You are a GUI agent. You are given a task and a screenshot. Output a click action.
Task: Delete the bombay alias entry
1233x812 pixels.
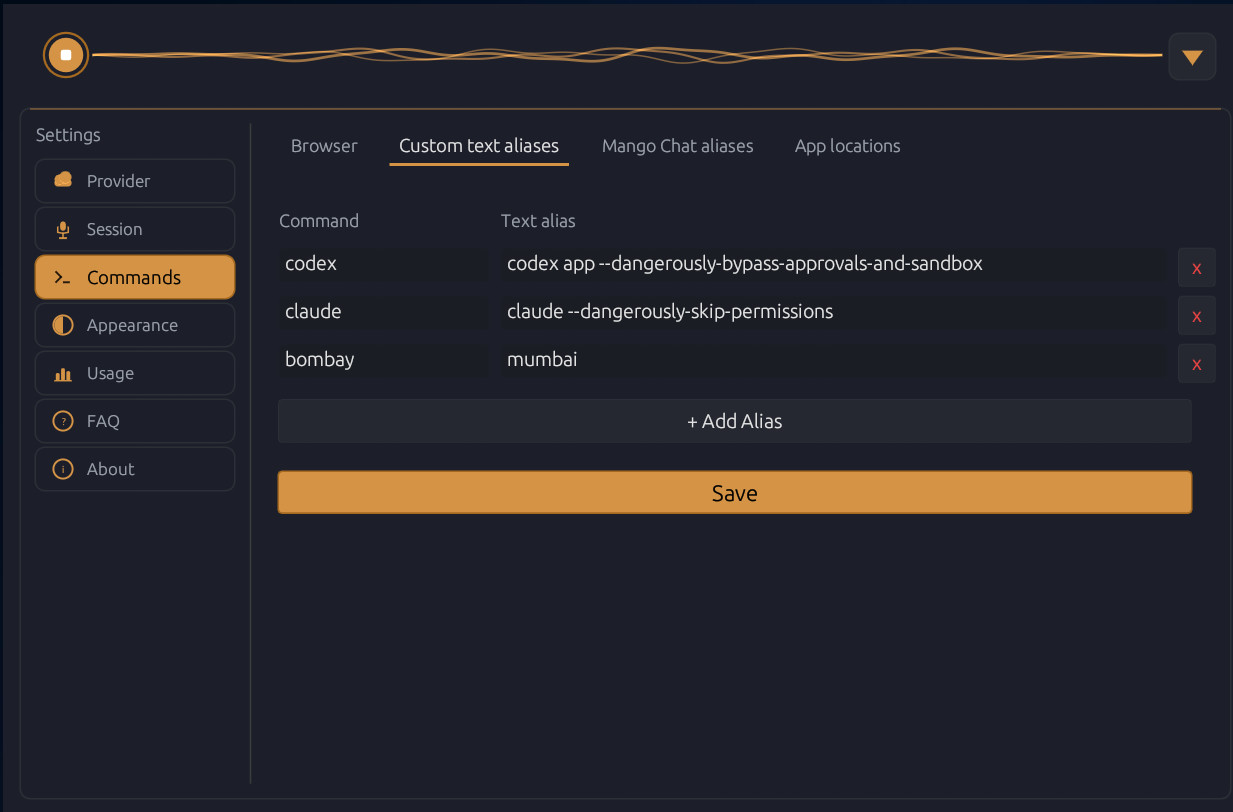[x=1196, y=363]
